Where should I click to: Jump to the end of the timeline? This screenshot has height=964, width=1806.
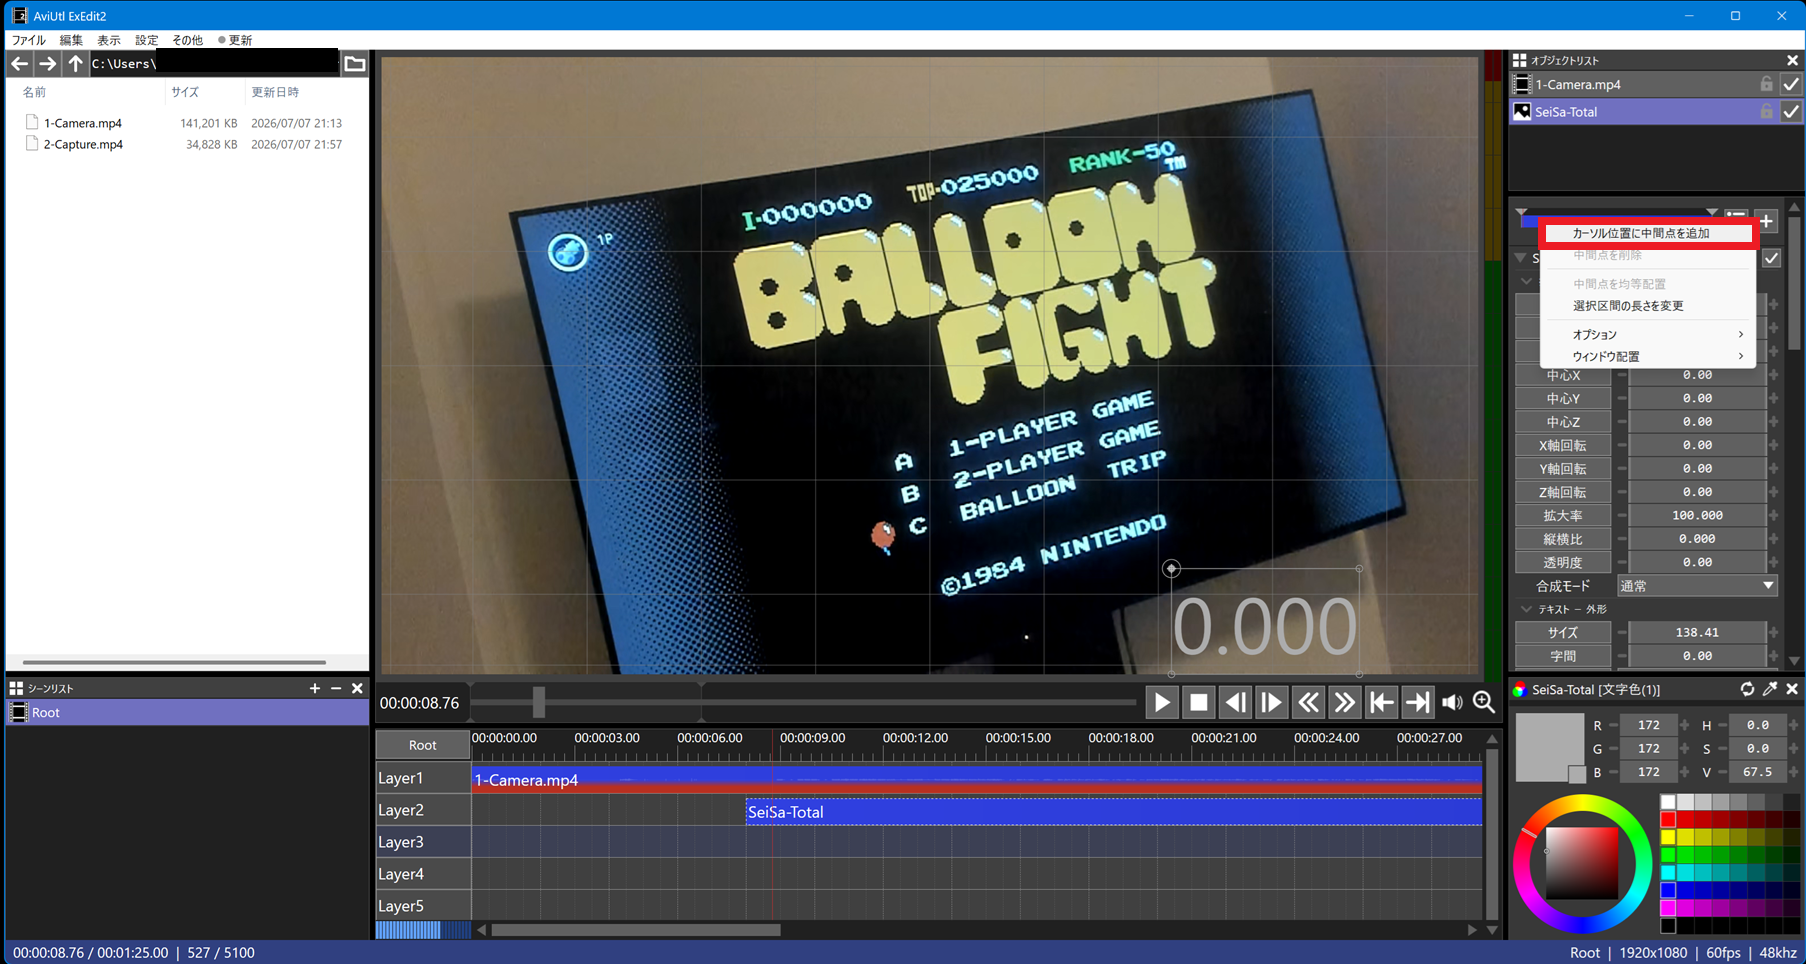coord(1417,703)
